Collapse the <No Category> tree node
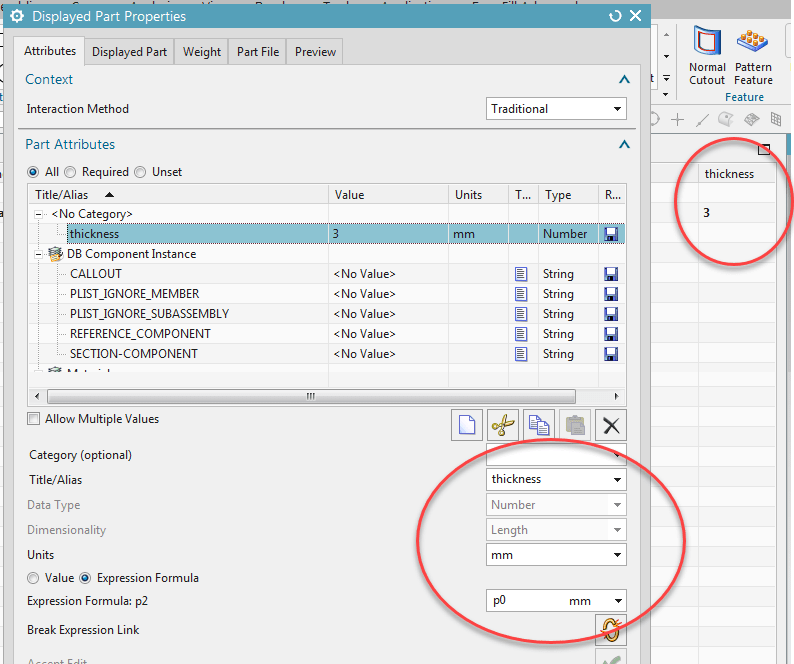This screenshot has width=794, height=664. [38, 214]
